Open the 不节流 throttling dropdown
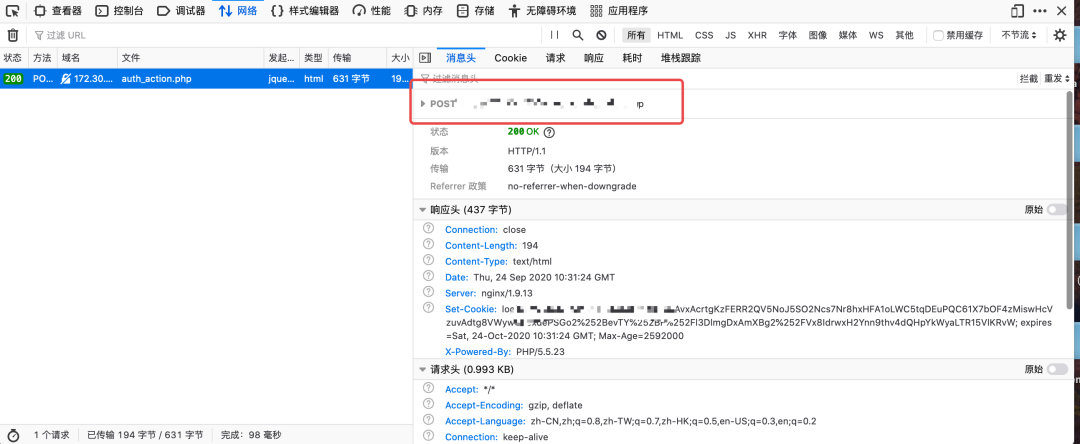Viewport: 1080px width, 444px height. click(x=1019, y=35)
